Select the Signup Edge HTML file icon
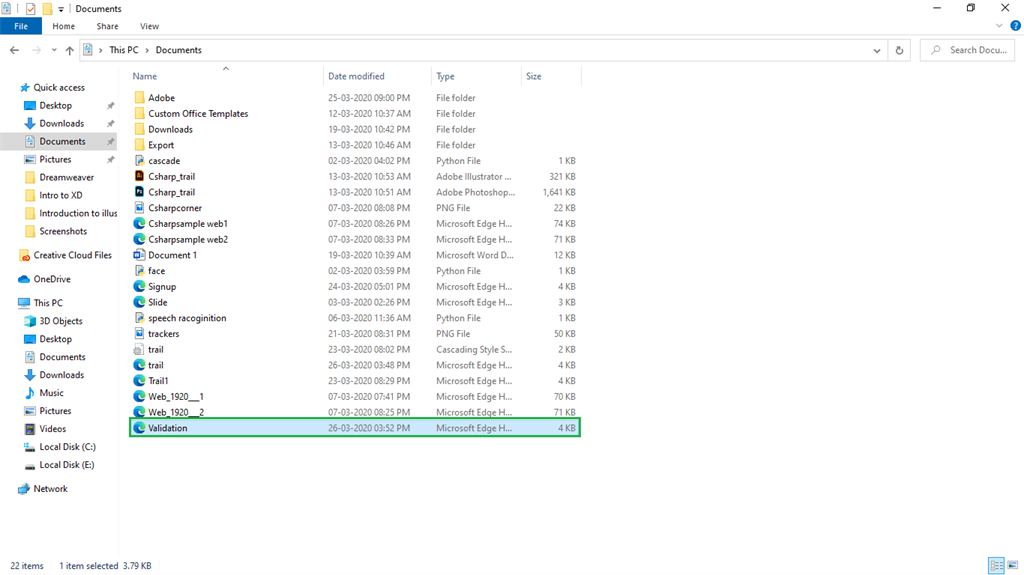This screenshot has width=1024, height=575. click(x=139, y=286)
